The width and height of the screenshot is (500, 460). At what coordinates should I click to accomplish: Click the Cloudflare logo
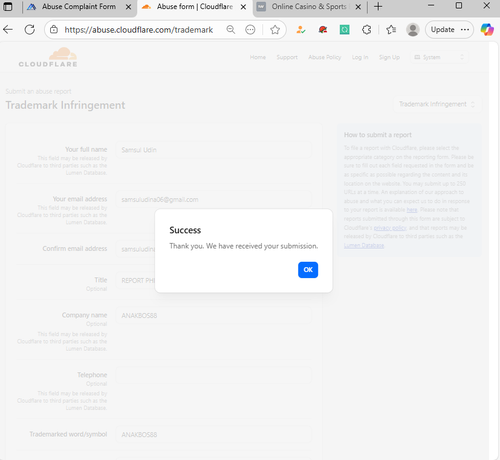[48, 57]
